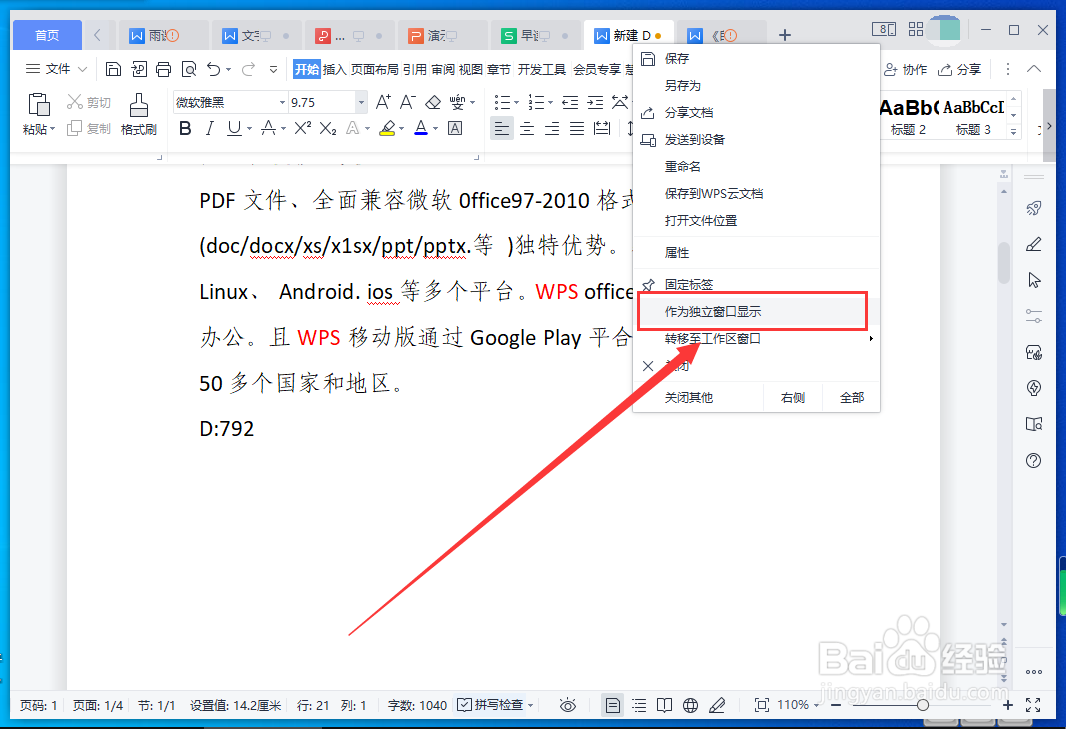This screenshot has height=729, width=1066.
Task: Expand the 文件 menu arrow
Action: pos(82,69)
